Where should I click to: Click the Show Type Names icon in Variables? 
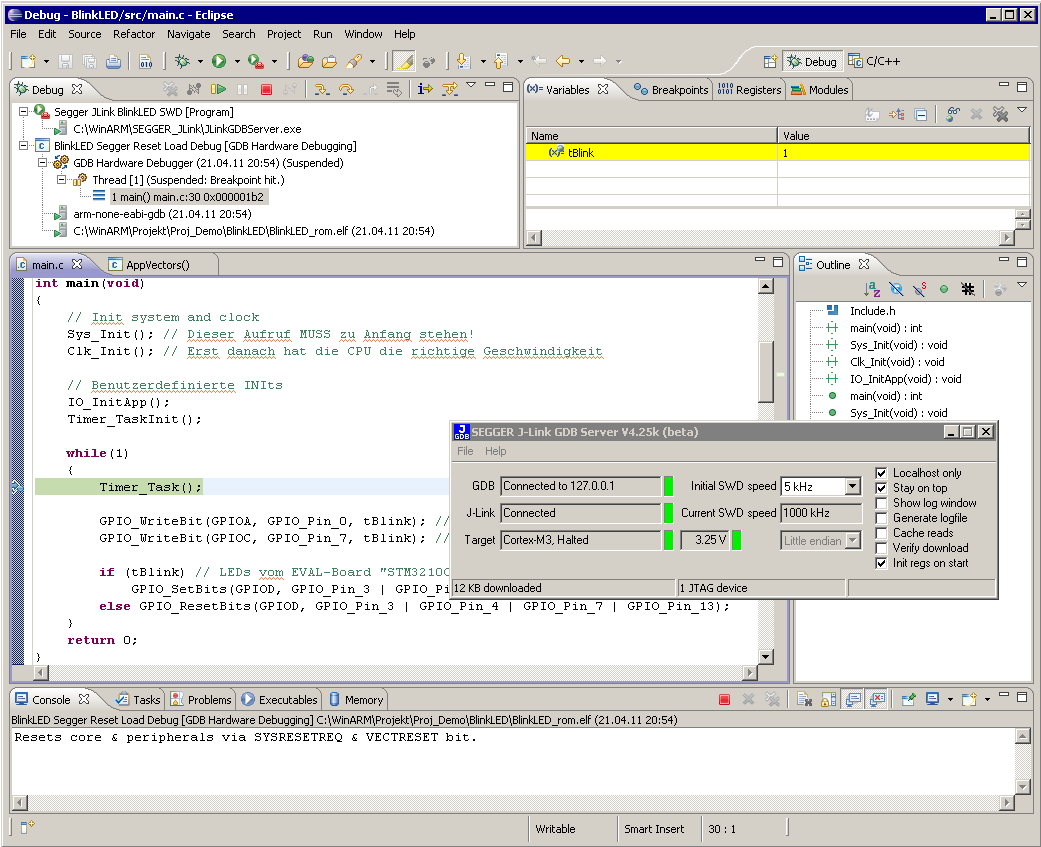(872, 114)
